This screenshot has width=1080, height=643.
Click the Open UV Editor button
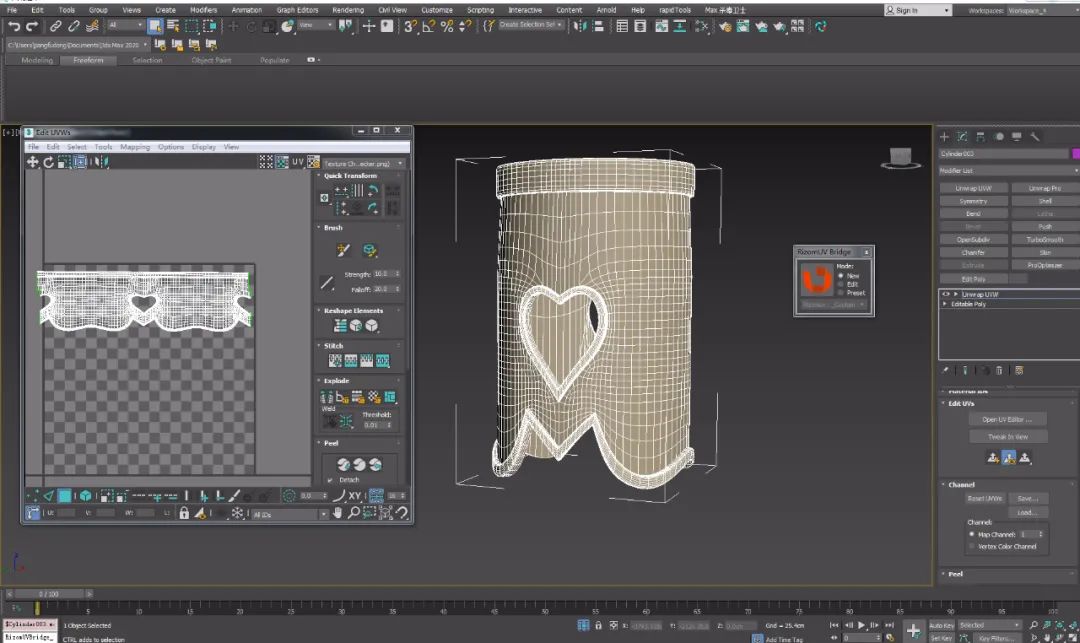click(x=1008, y=419)
